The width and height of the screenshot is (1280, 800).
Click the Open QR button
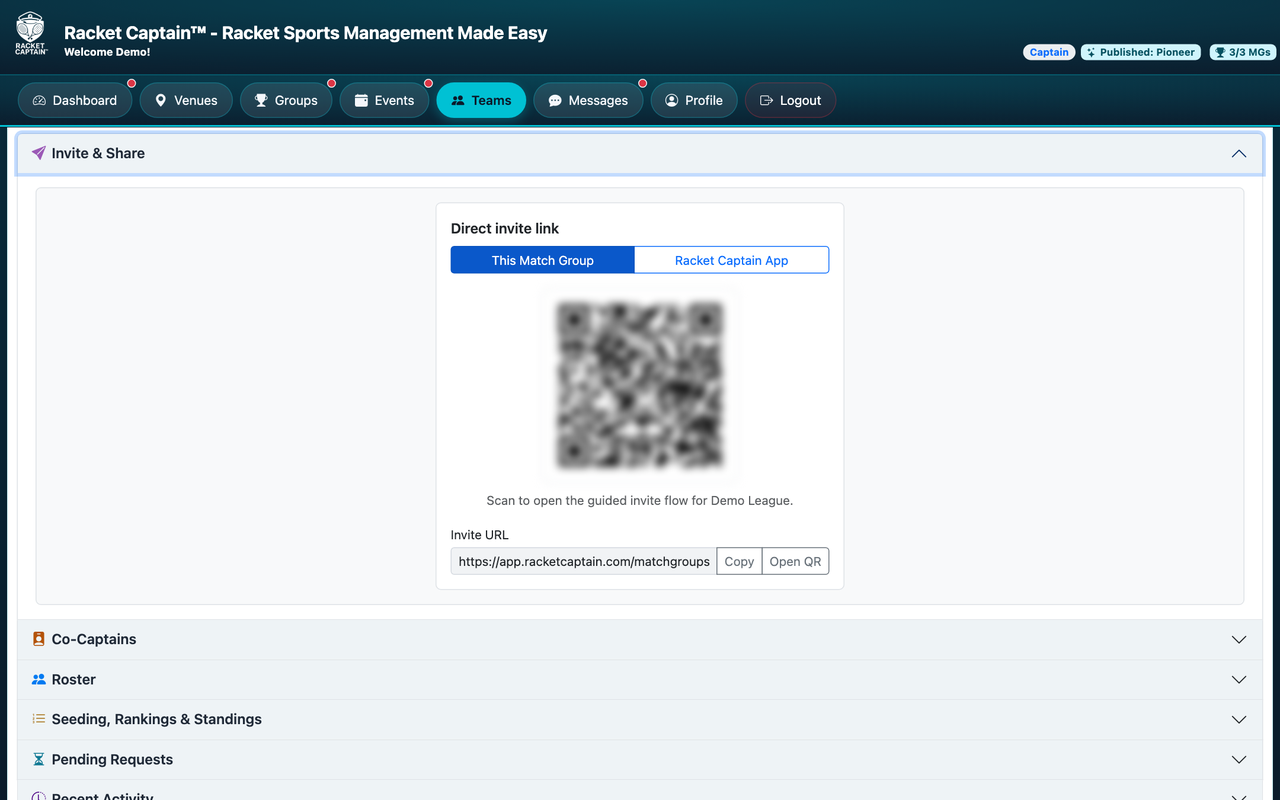point(795,561)
